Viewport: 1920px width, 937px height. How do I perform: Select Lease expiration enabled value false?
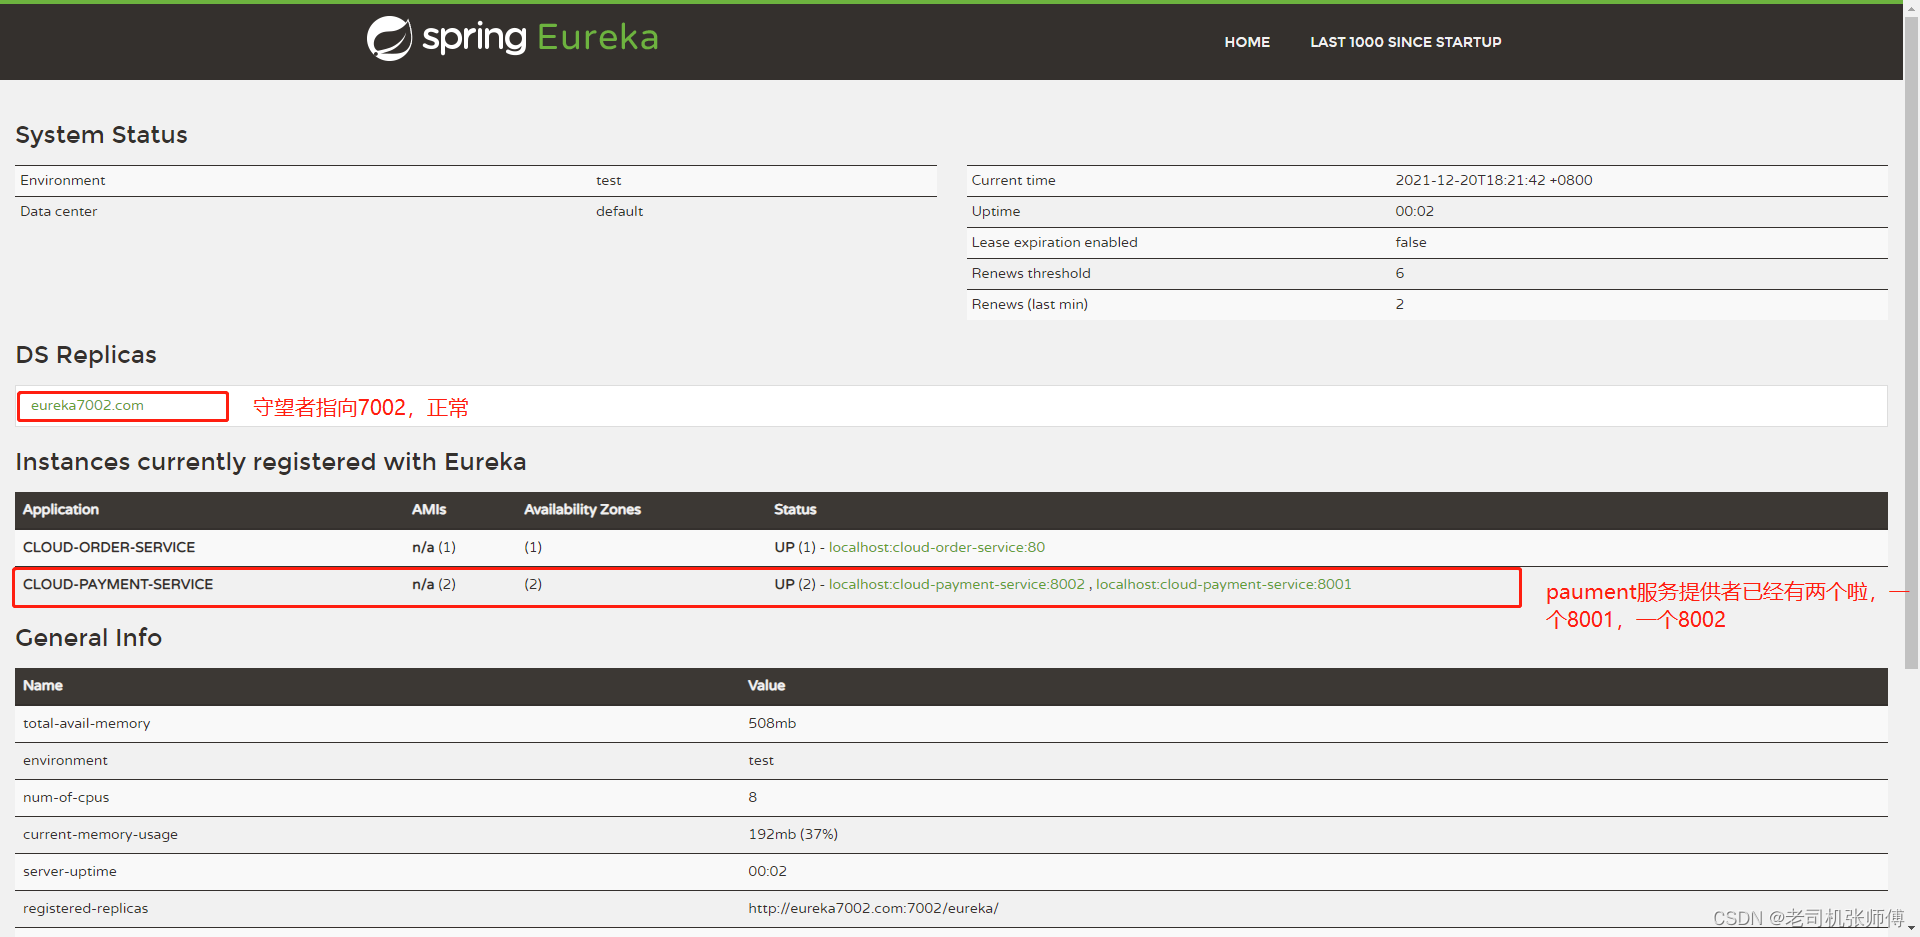tap(1411, 242)
